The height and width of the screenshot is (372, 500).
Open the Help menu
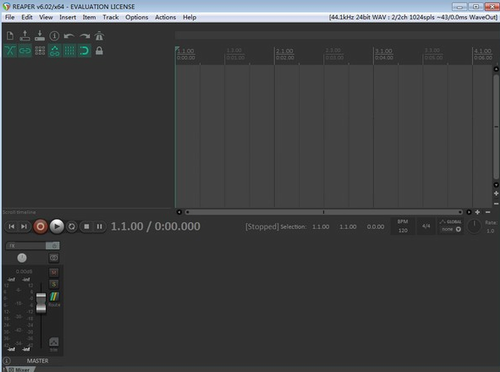click(x=189, y=17)
